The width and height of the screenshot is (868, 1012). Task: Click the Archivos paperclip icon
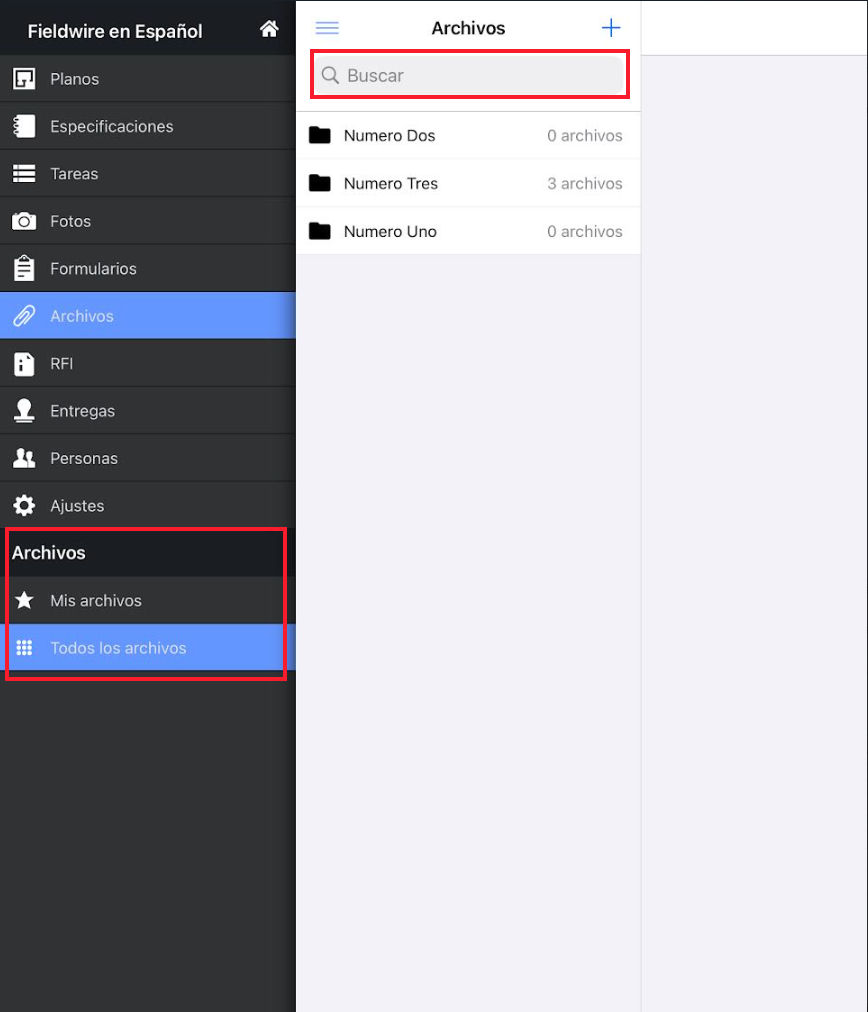(x=24, y=316)
